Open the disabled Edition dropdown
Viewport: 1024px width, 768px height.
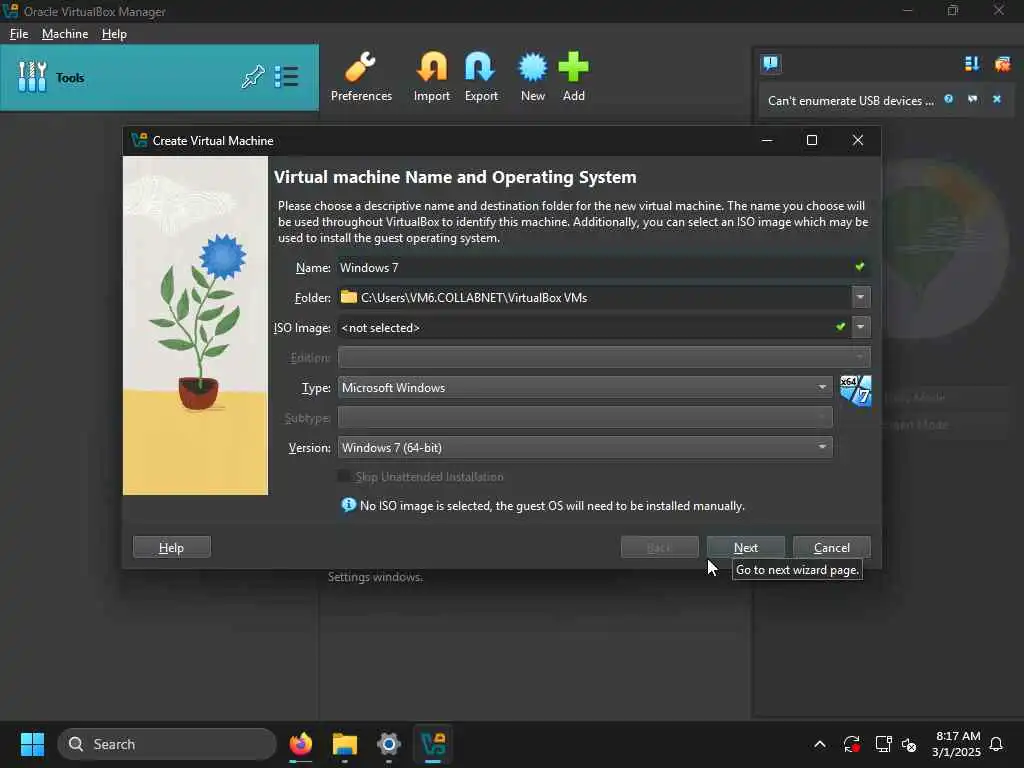pyautogui.click(x=604, y=357)
